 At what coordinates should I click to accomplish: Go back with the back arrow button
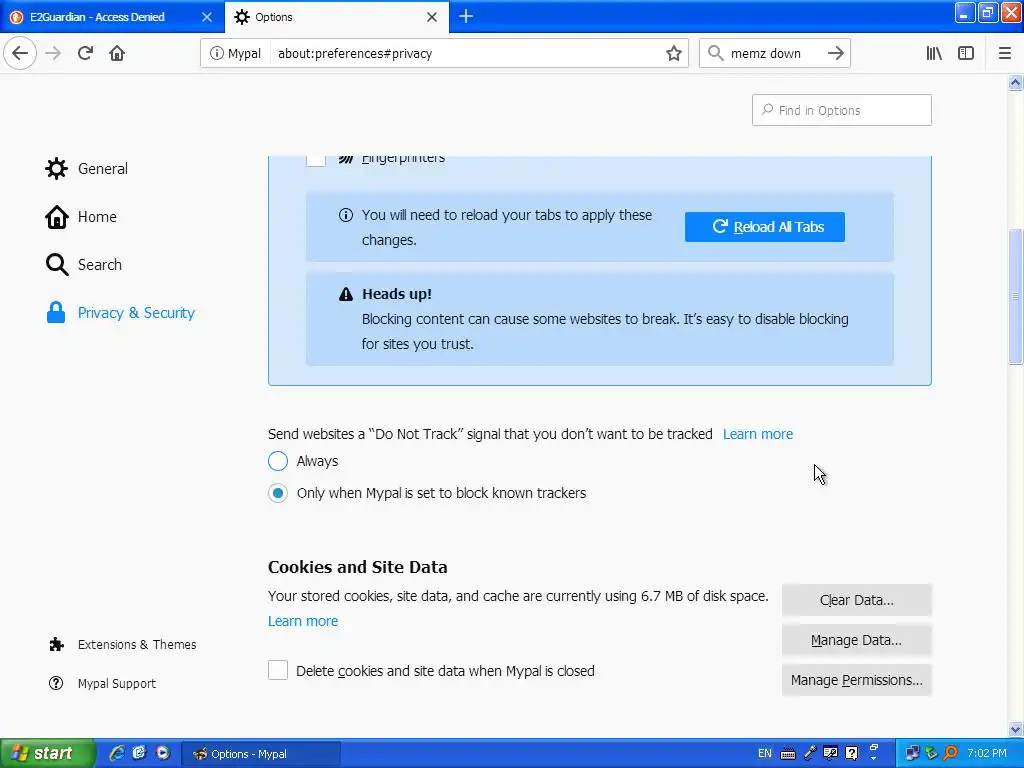click(20, 53)
